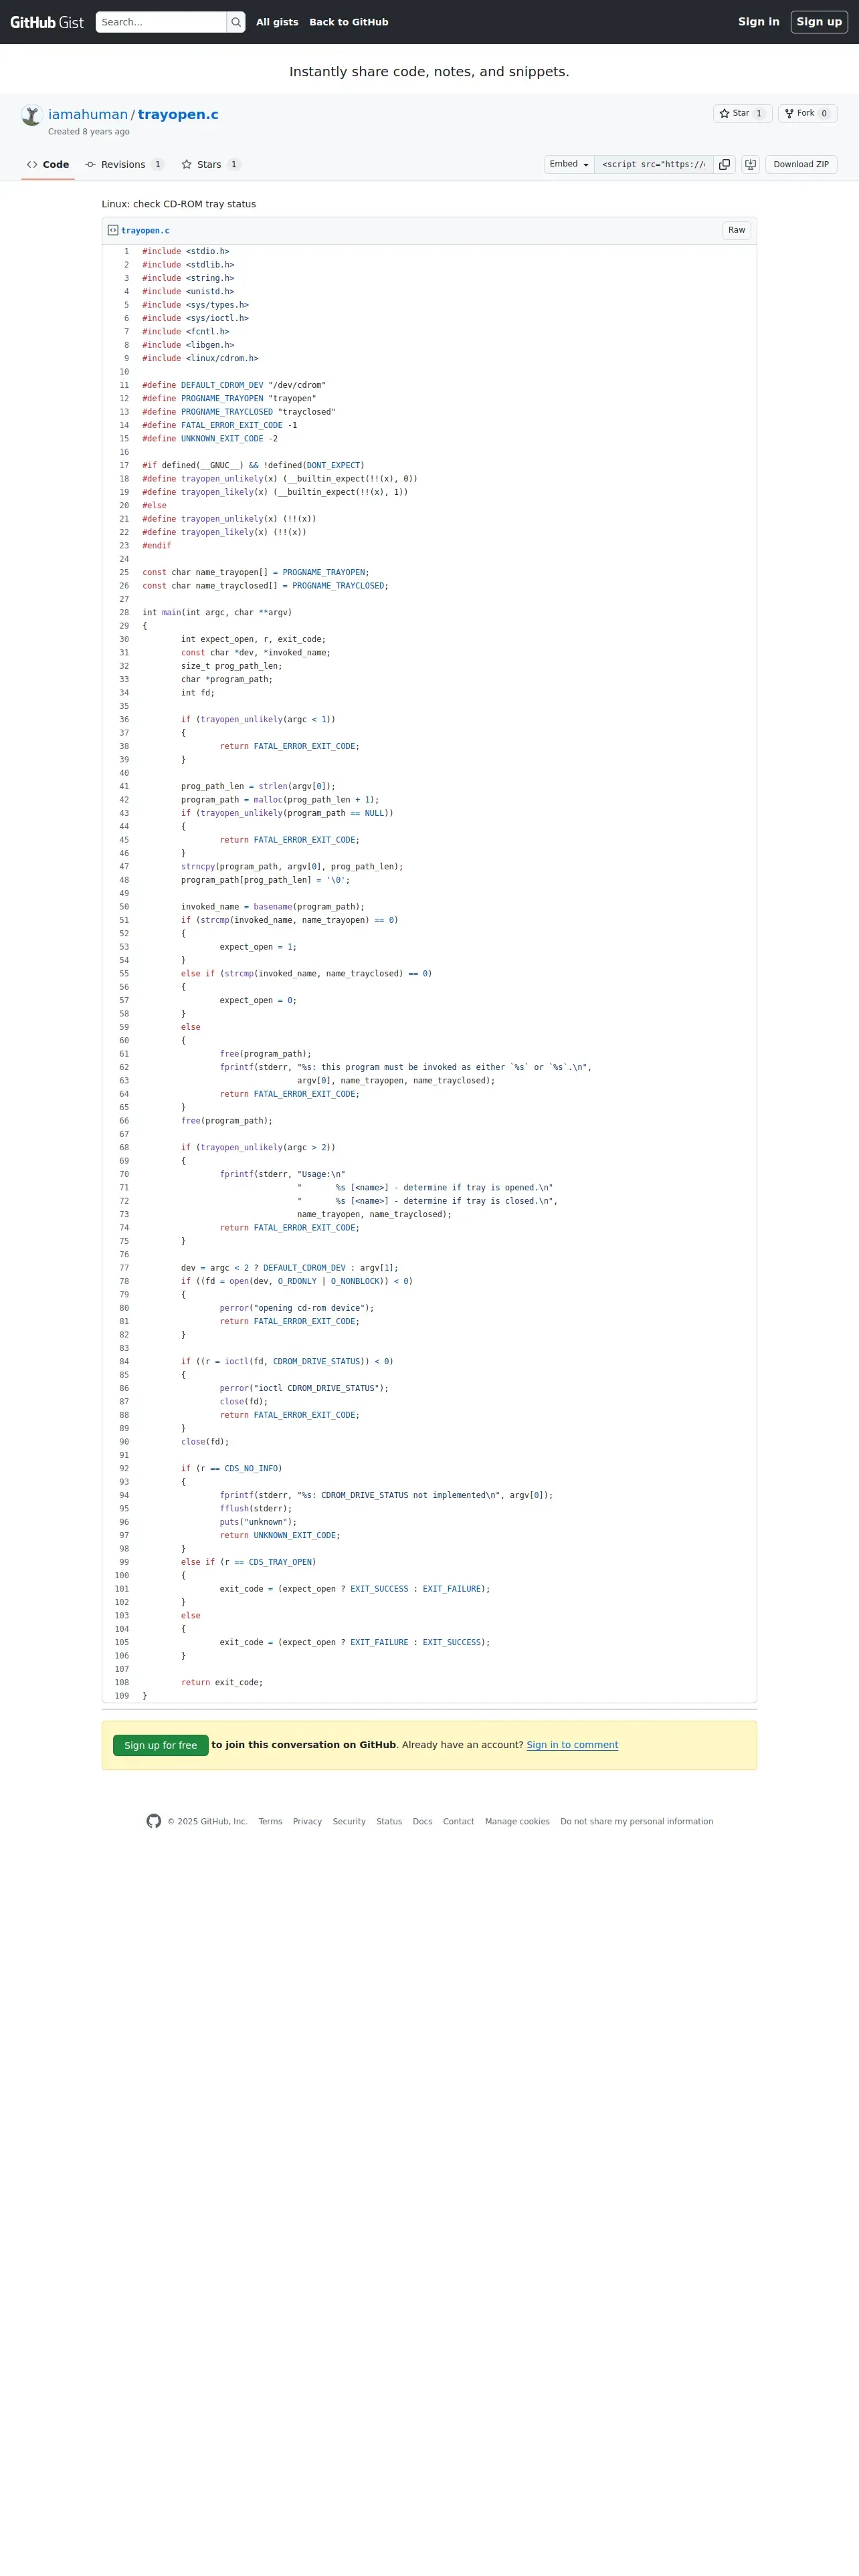Screen dimensions: 859x2576
Task: Select the embed script URL field
Action: [x=654, y=164]
